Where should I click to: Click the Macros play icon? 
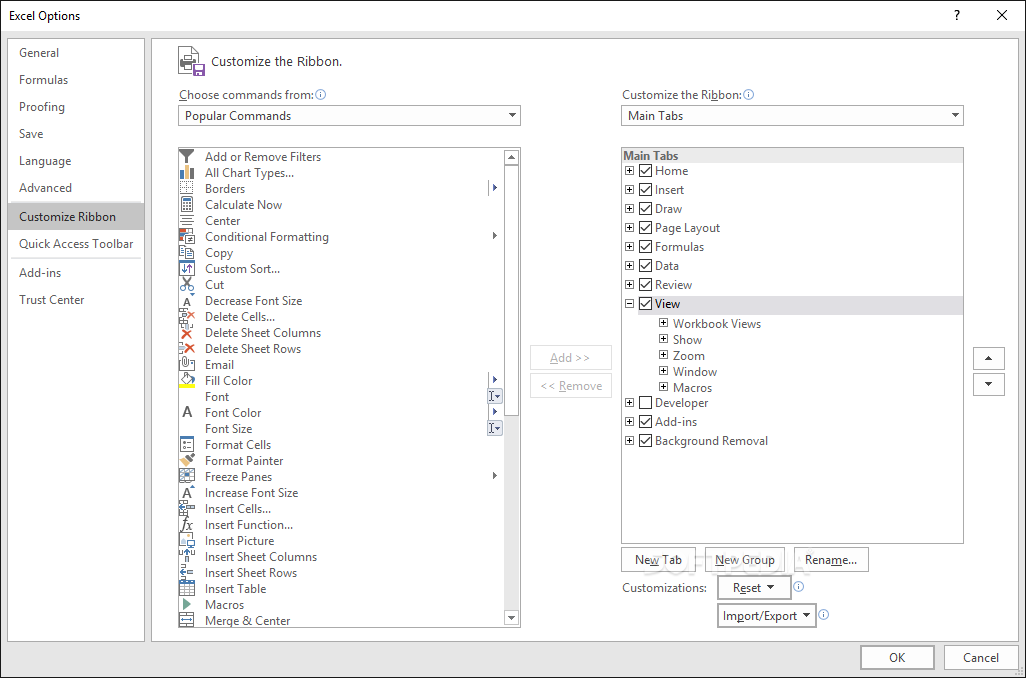pyautogui.click(x=186, y=605)
